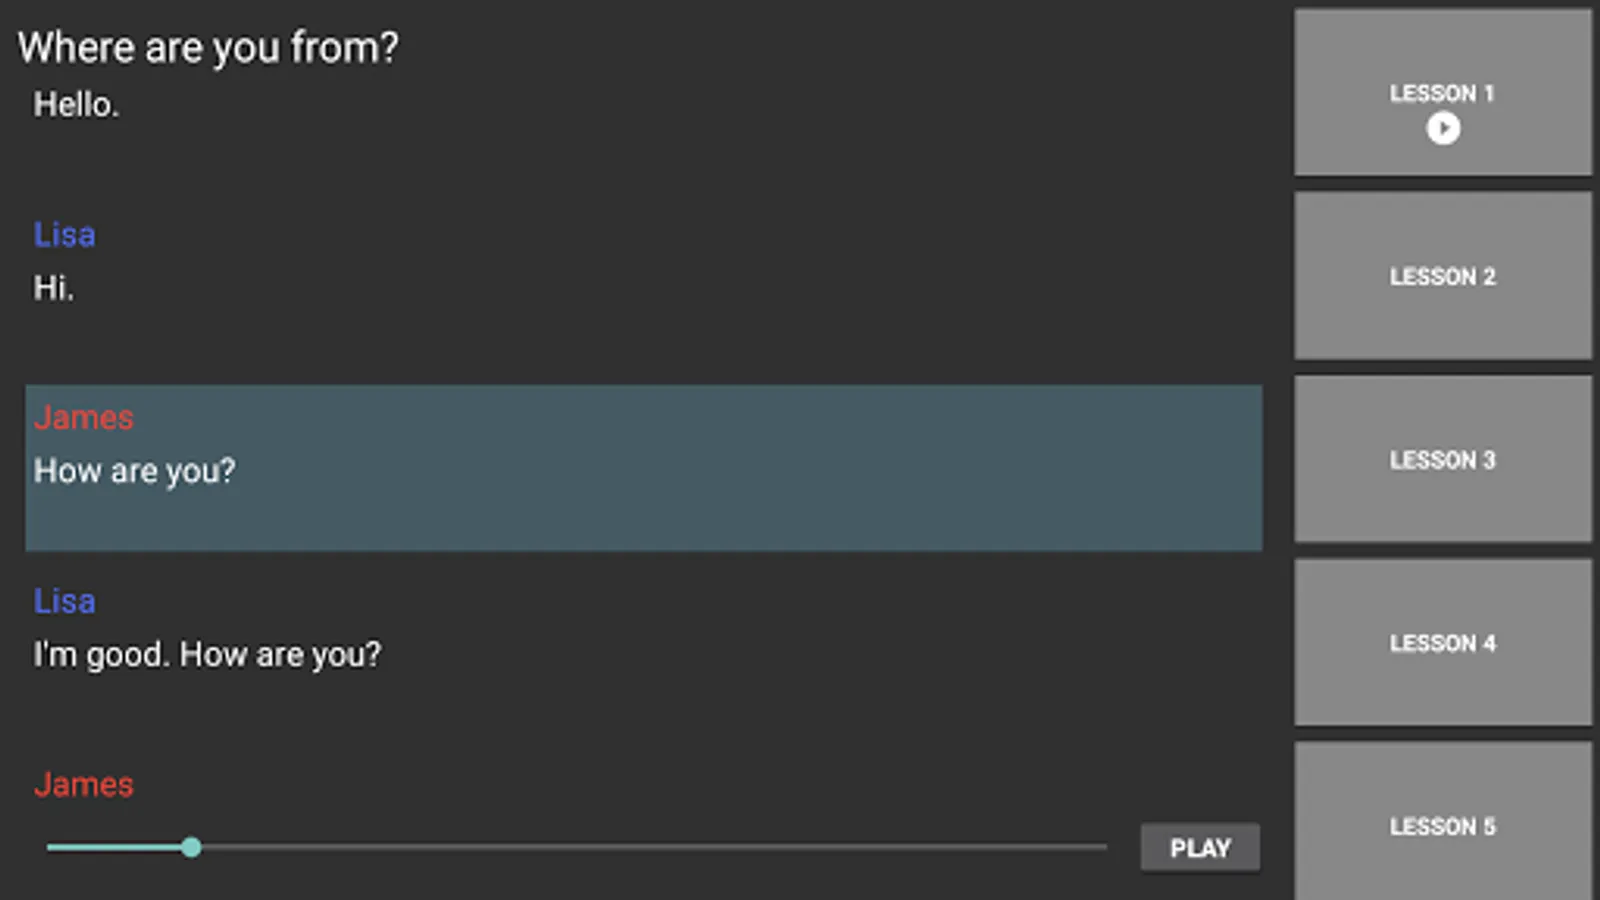Switch to the Lesson 3 tile
Image resolution: width=1600 pixels, height=900 pixels.
tap(1442, 460)
